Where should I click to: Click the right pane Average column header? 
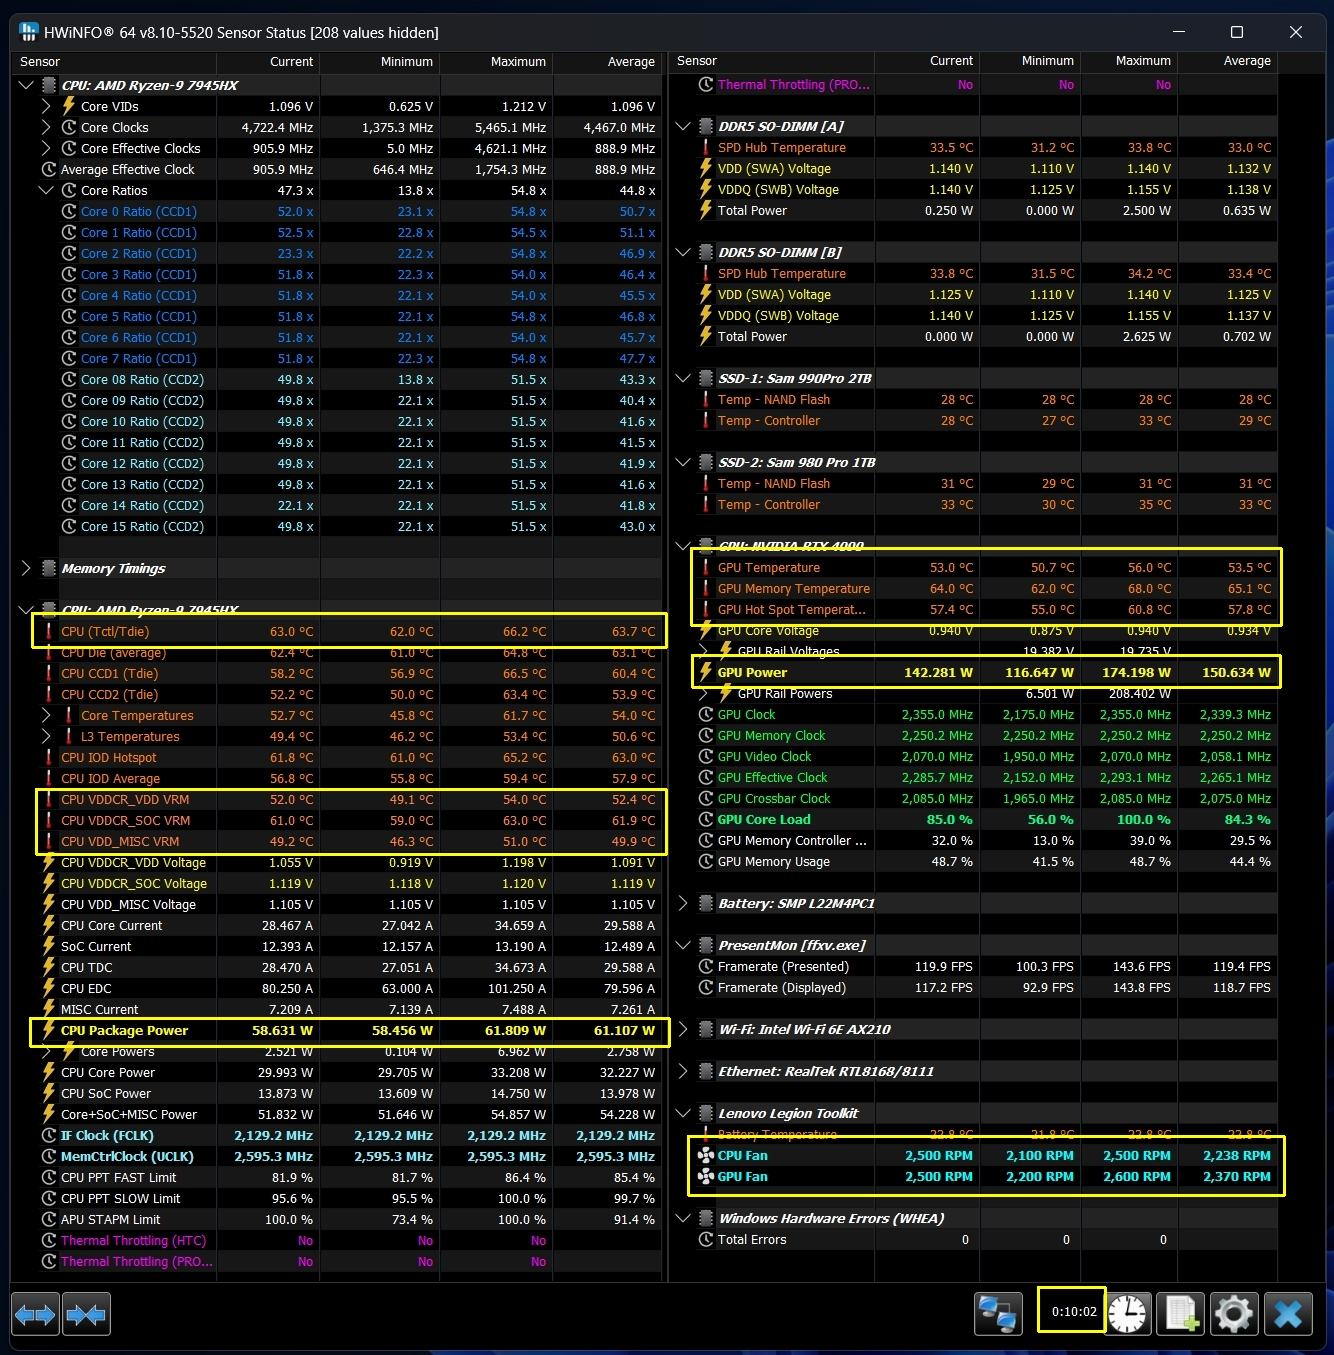pos(1227,61)
